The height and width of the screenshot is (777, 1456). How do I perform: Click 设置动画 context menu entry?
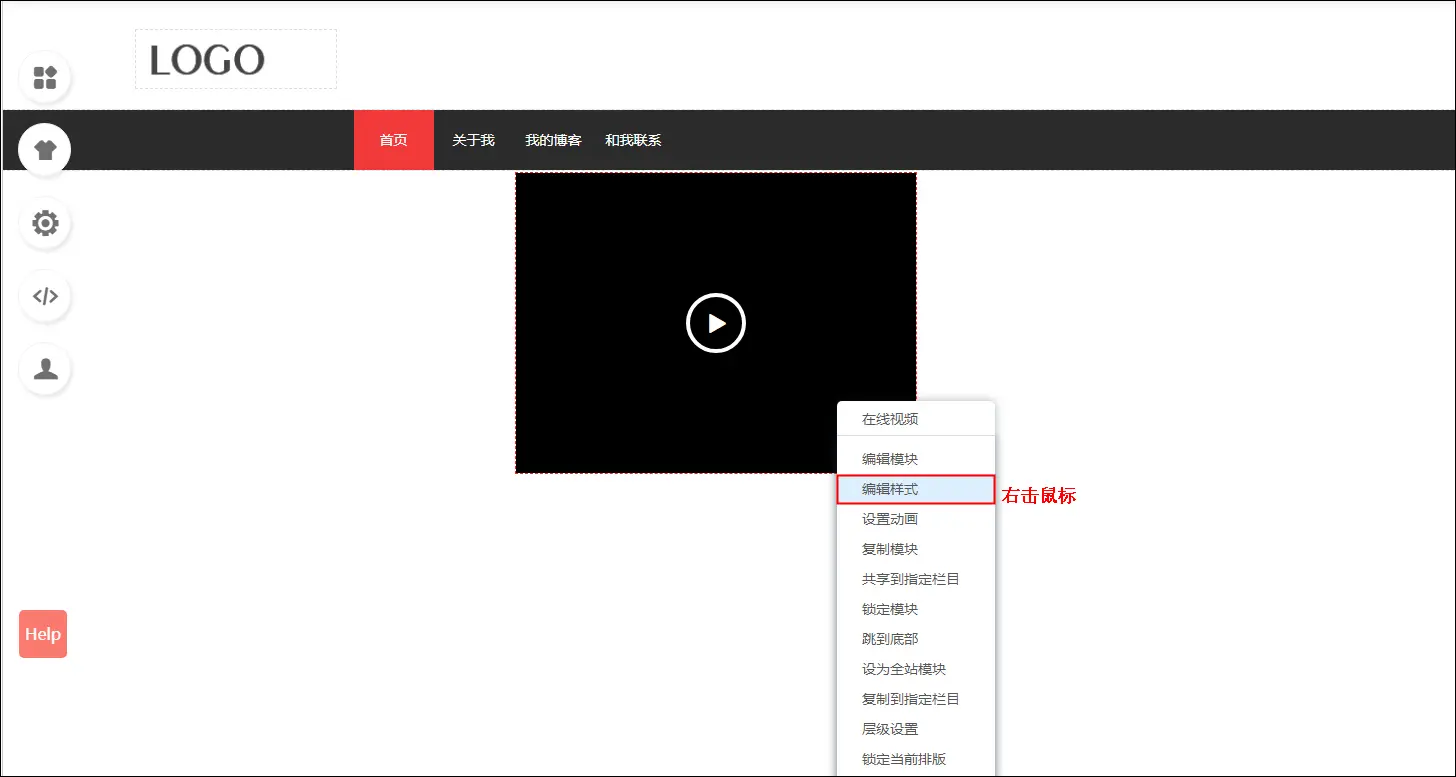click(x=890, y=519)
